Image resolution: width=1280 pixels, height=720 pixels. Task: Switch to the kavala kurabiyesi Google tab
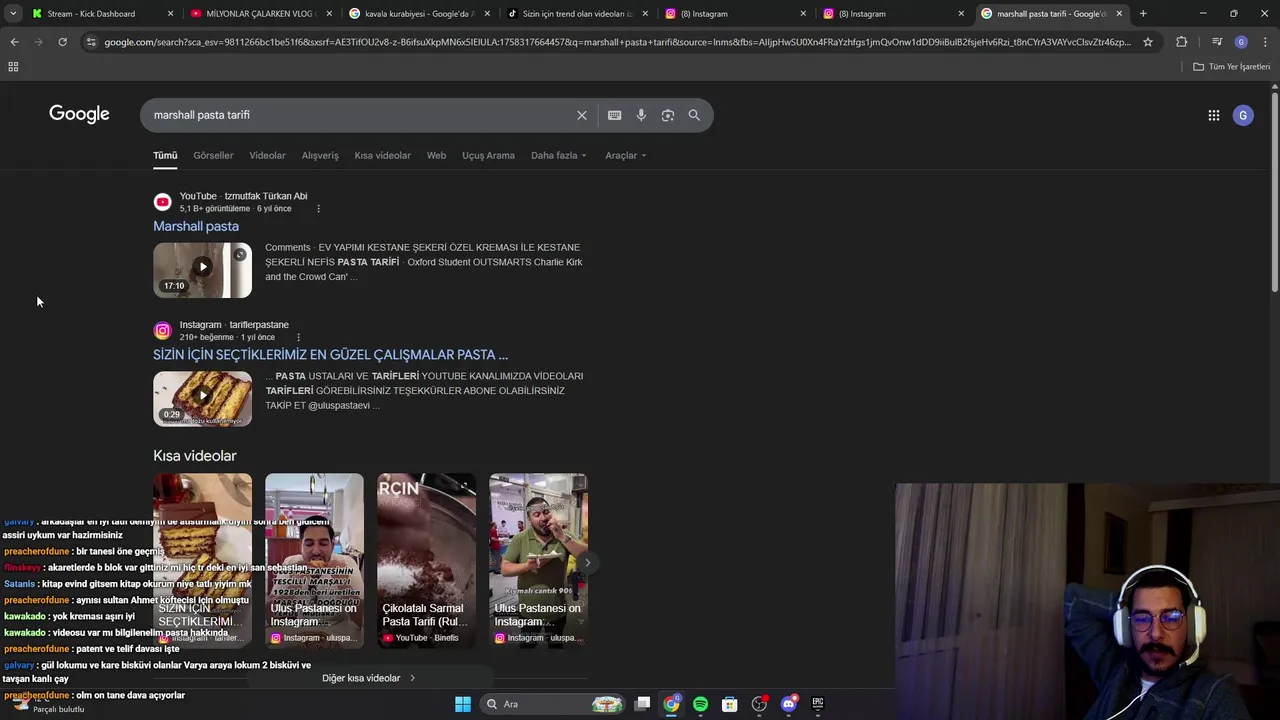tap(419, 14)
